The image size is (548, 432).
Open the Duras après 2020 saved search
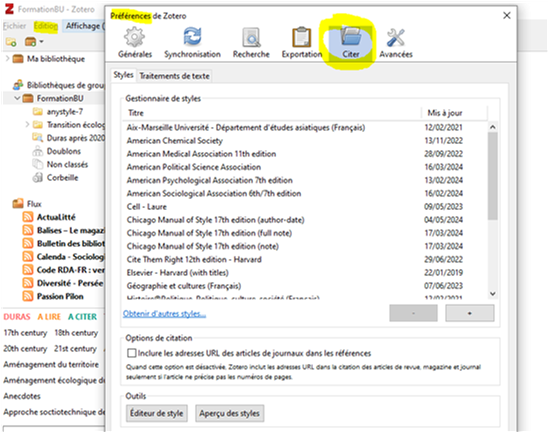68,138
